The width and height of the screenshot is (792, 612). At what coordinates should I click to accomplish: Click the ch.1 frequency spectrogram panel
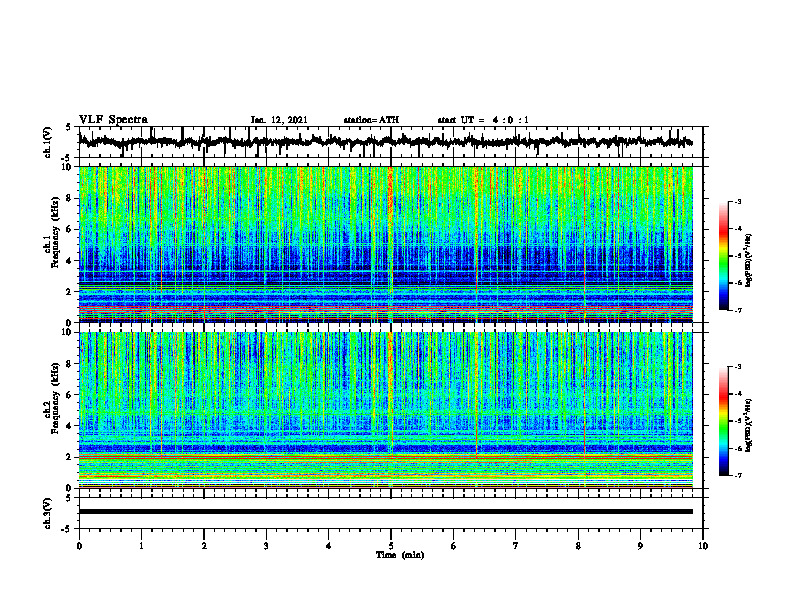(386, 244)
